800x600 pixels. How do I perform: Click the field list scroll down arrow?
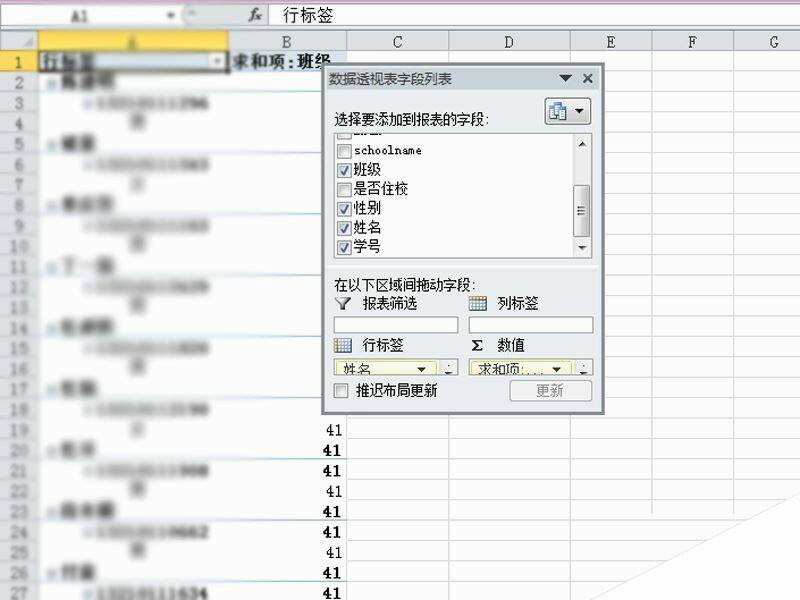(x=582, y=248)
